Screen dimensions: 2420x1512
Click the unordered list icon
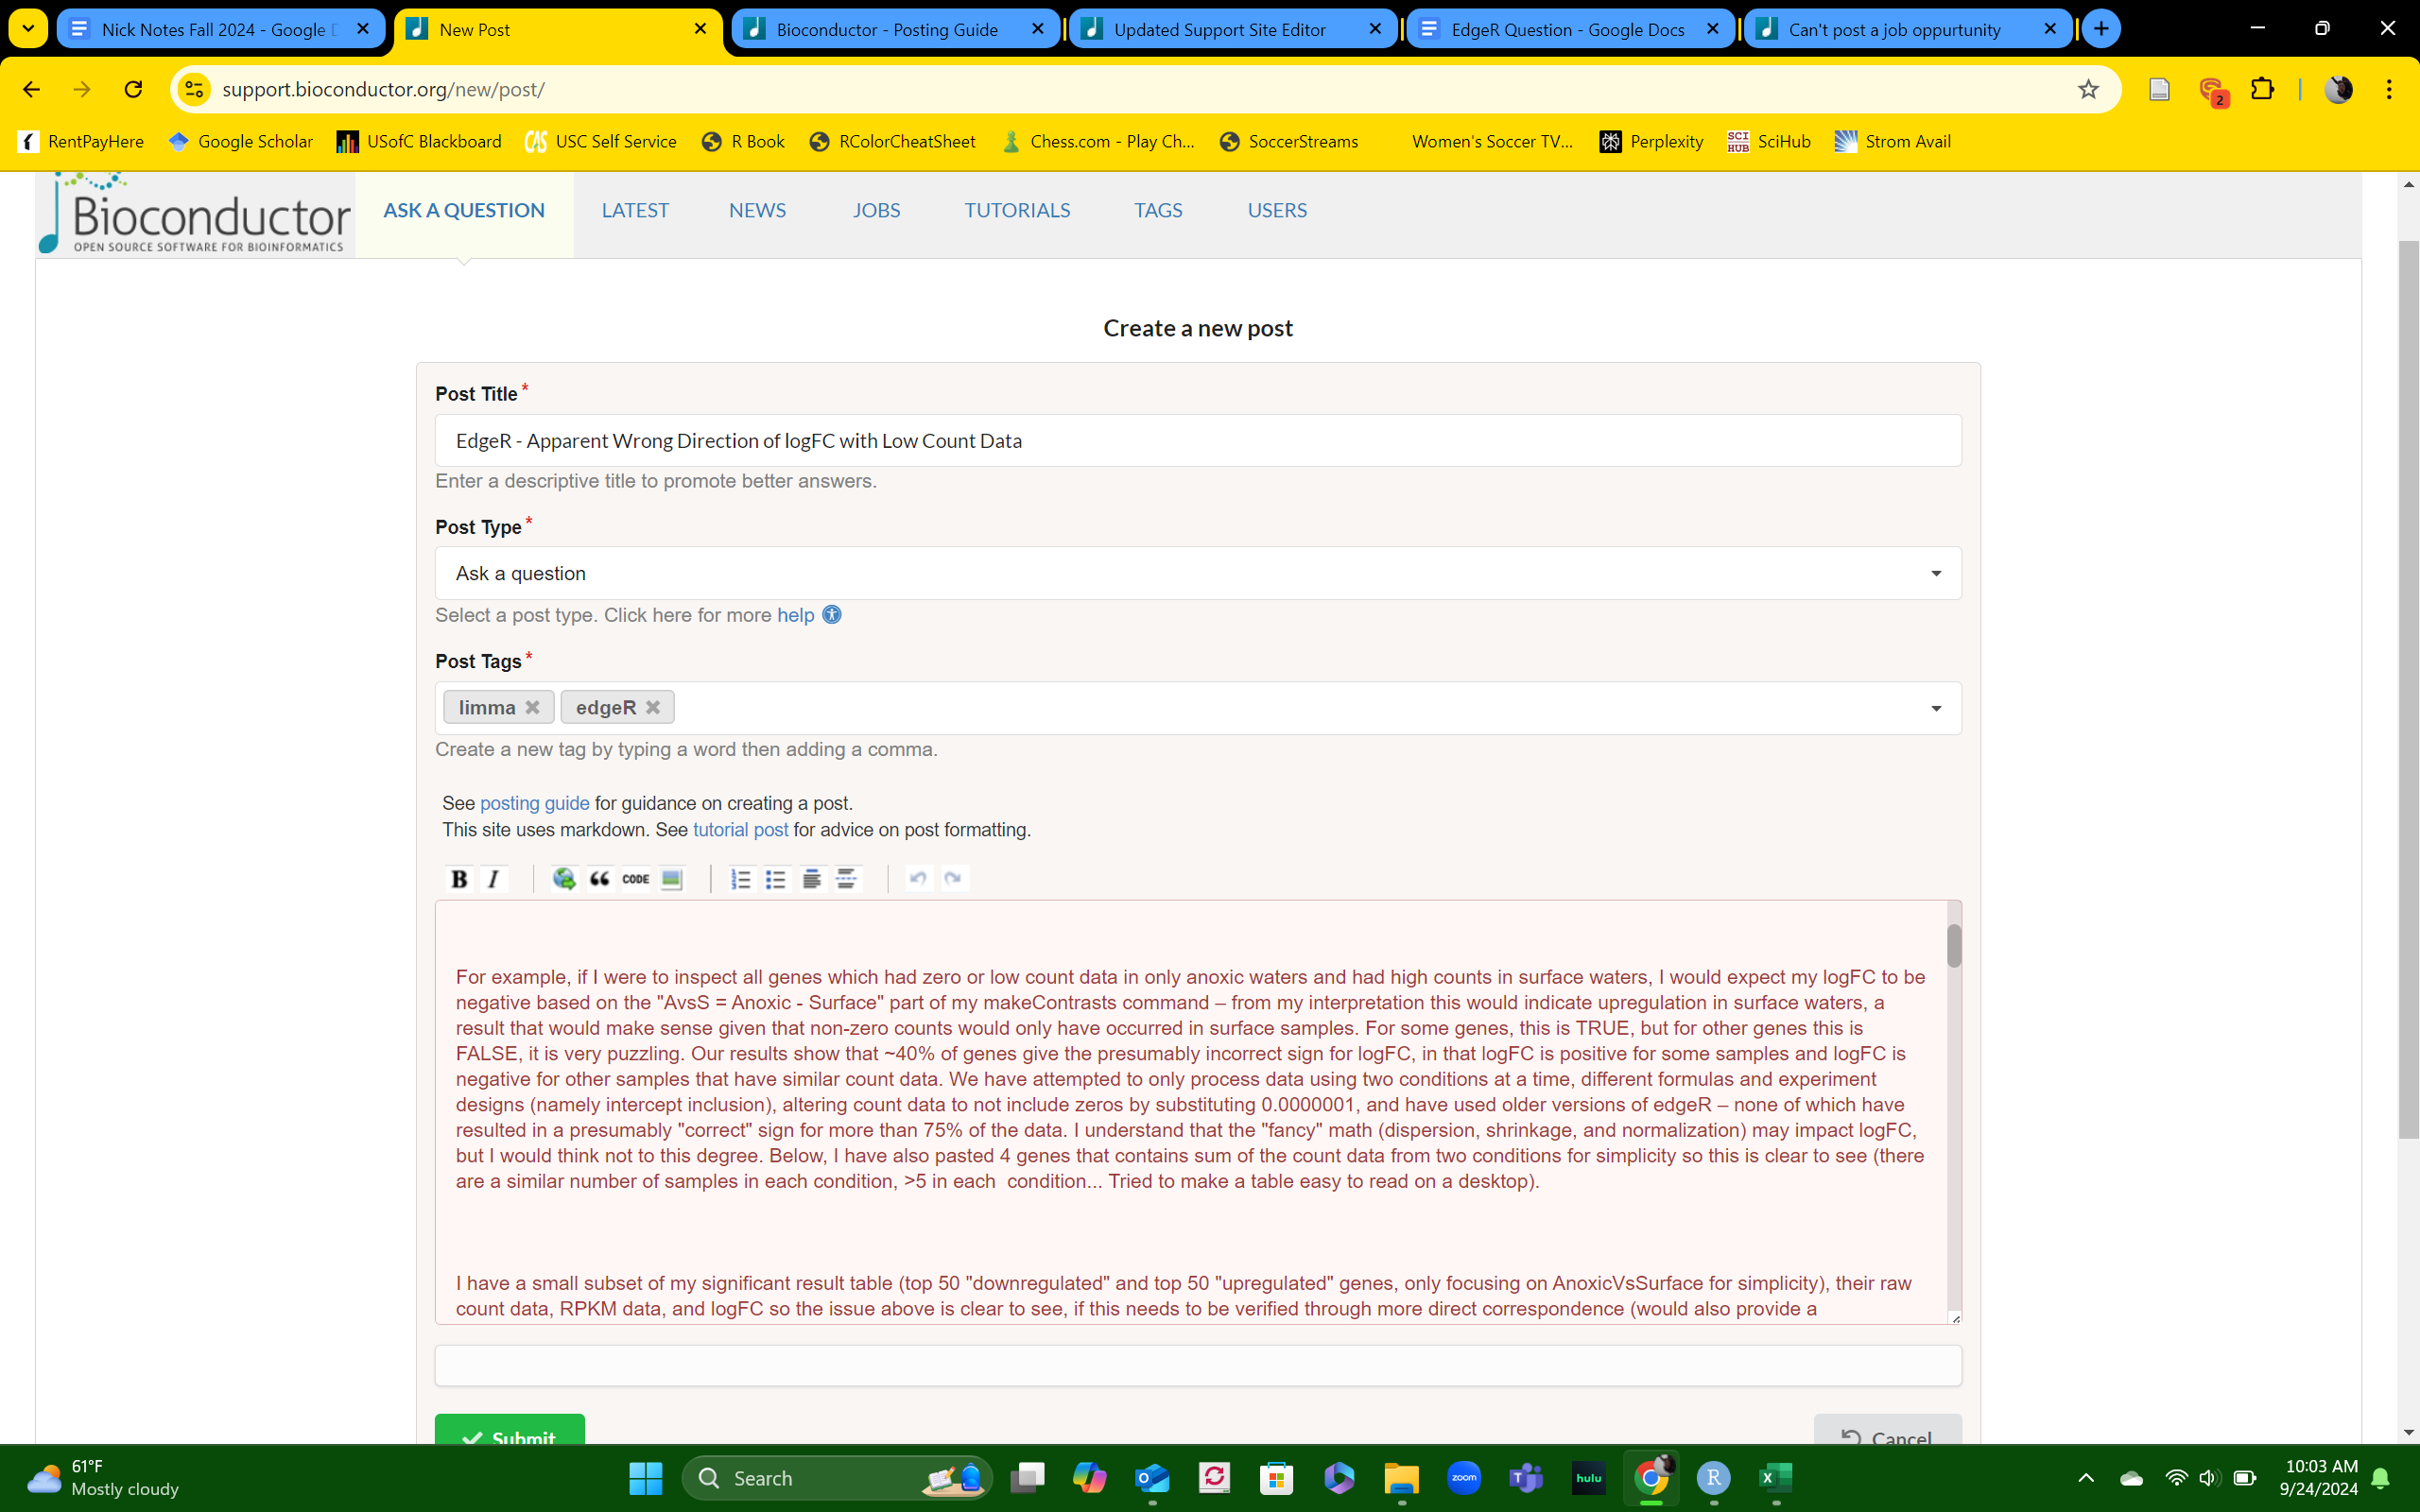(x=775, y=878)
